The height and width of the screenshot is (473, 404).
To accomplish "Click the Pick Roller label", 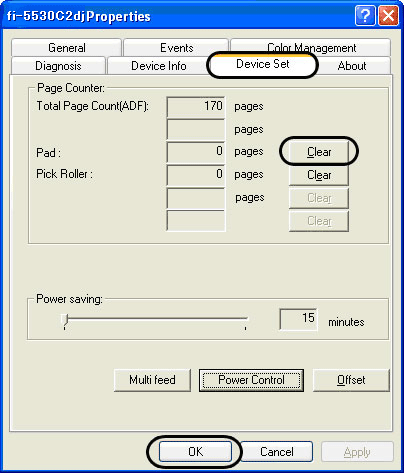I will (x=64, y=174).
